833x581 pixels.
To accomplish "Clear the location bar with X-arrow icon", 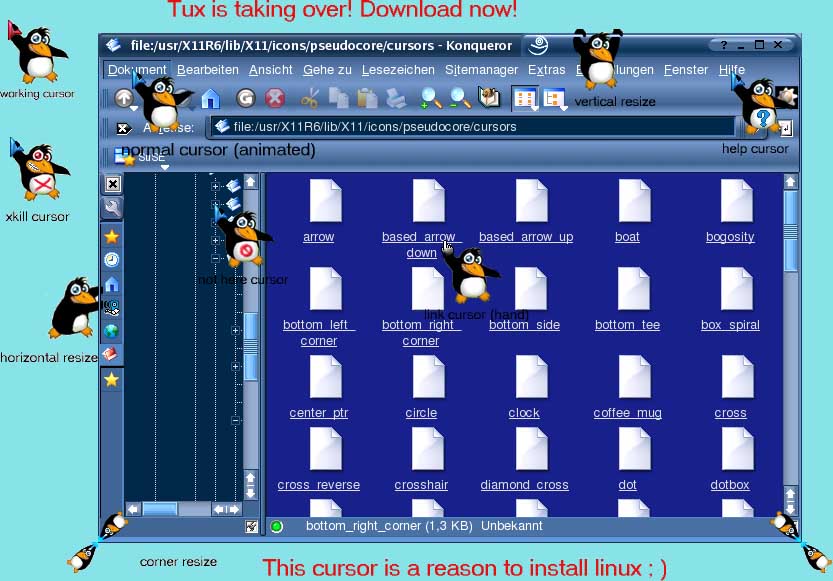I will tap(123, 128).
